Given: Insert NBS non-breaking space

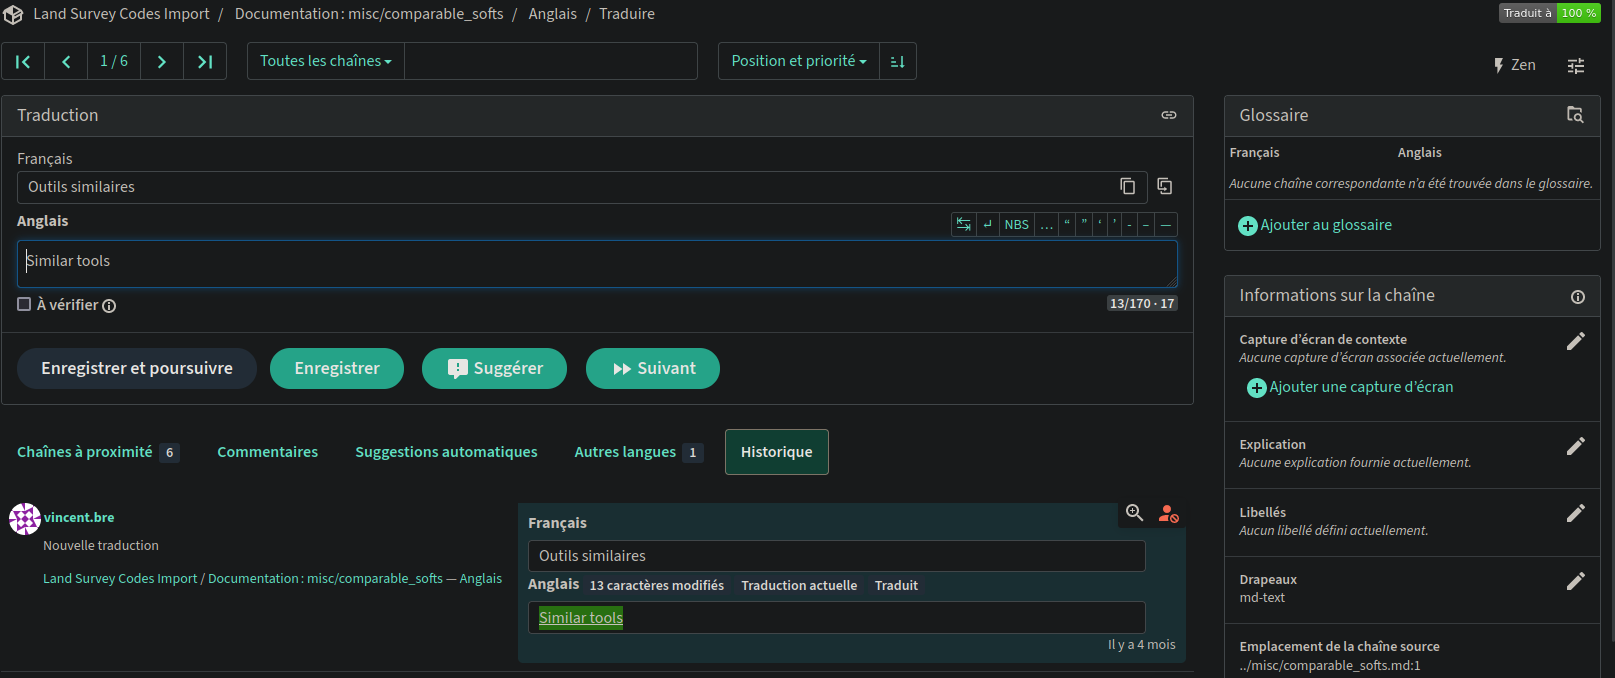Looking at the screenshot, I should coord(1017,224).
